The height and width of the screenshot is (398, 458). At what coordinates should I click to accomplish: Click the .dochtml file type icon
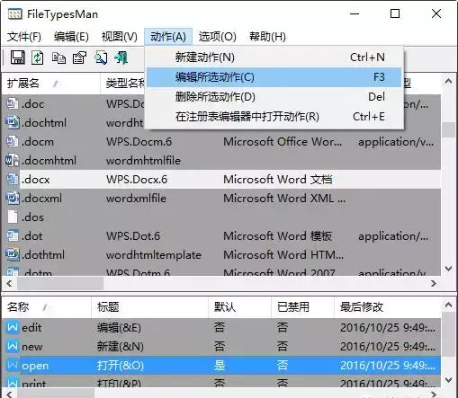point(13,122)
